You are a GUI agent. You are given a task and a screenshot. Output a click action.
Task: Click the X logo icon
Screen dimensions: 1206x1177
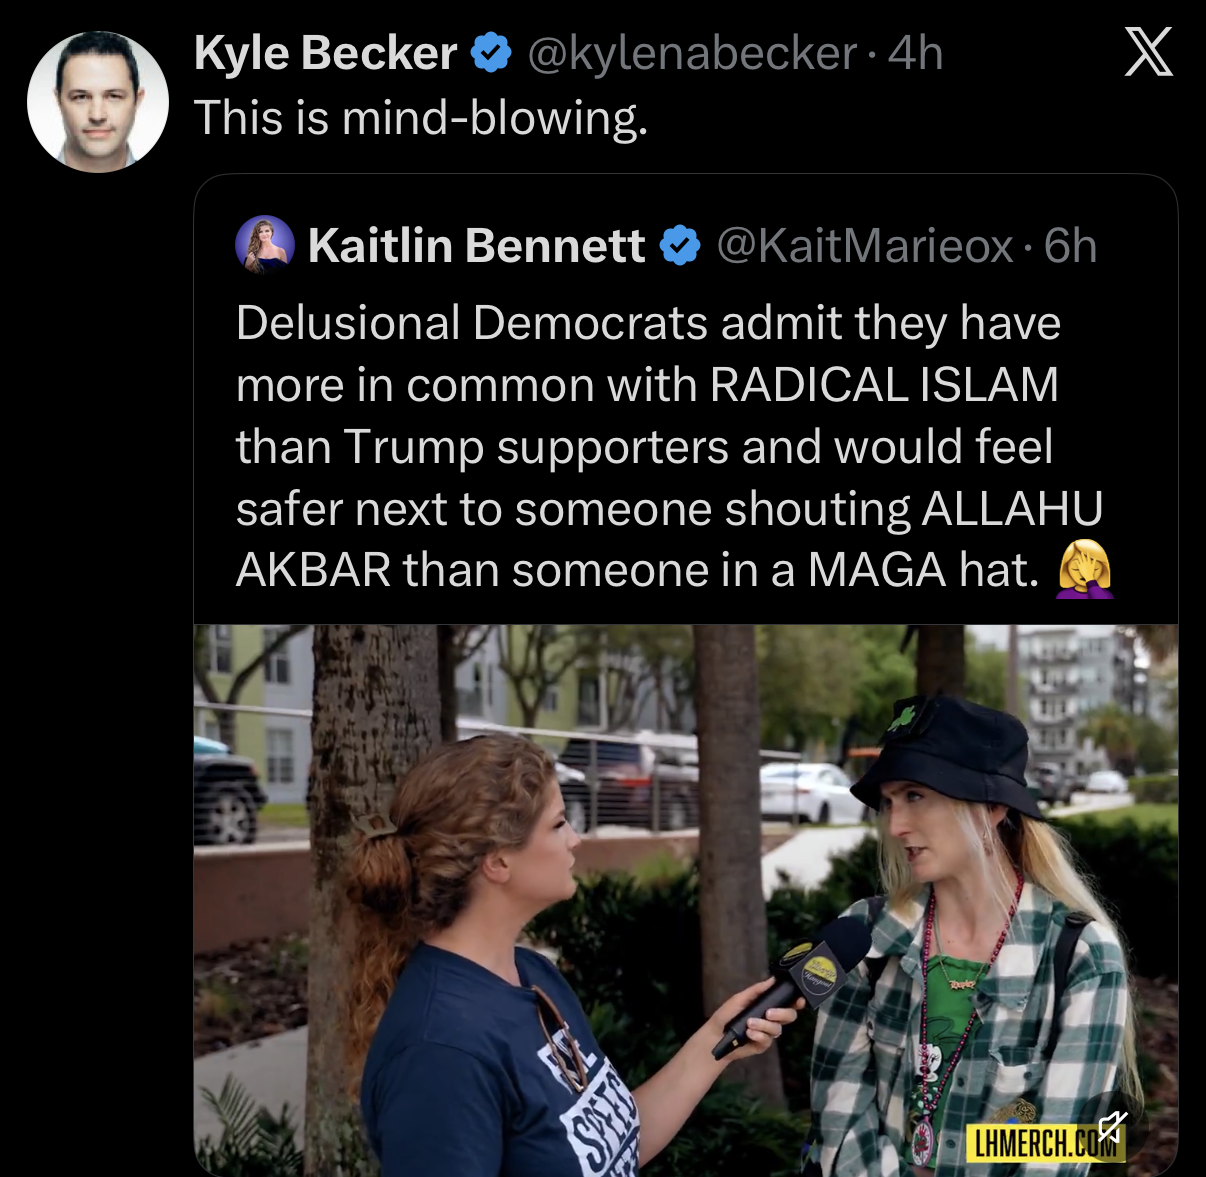[1148, 54]
